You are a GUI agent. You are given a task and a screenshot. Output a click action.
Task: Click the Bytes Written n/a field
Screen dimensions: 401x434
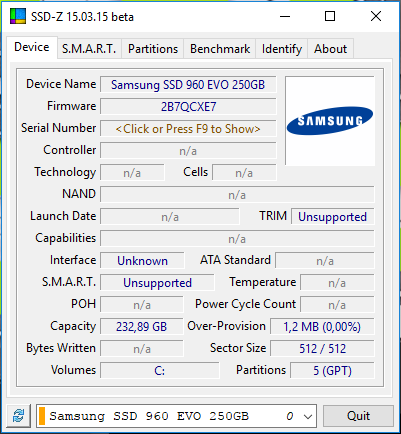pyautogui.click(x=142, y=349)
